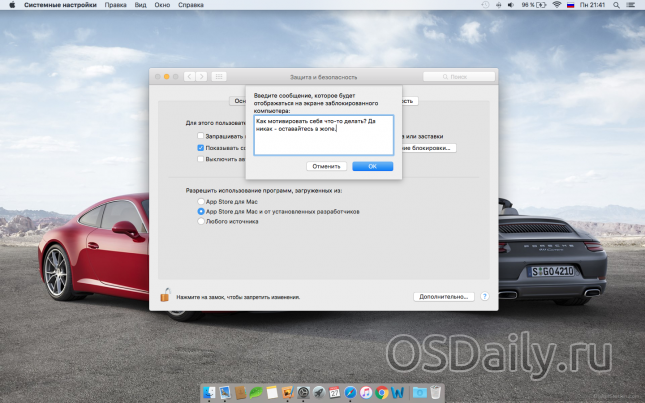Select the "Любого источника" radio option

tap(201, 221)
